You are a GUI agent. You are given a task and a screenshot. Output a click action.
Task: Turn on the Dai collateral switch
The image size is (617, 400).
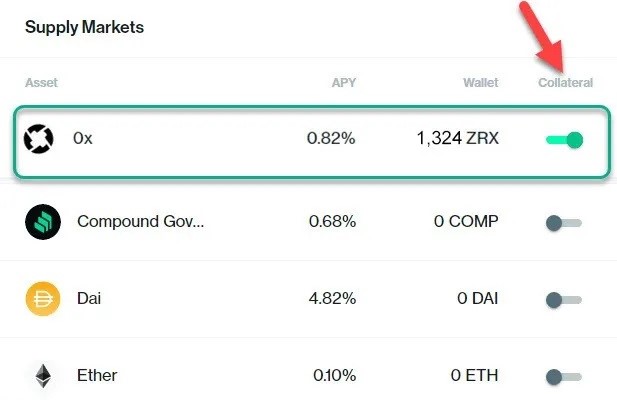click(563, 300)
